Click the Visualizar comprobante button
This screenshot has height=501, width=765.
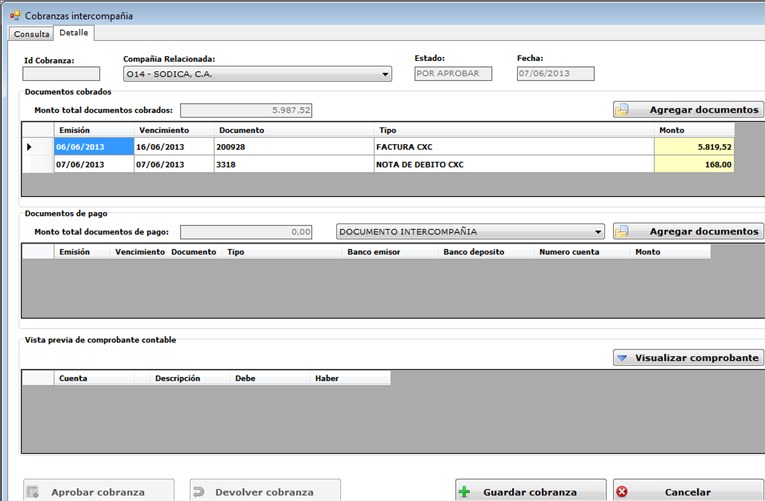coord(688,358)
